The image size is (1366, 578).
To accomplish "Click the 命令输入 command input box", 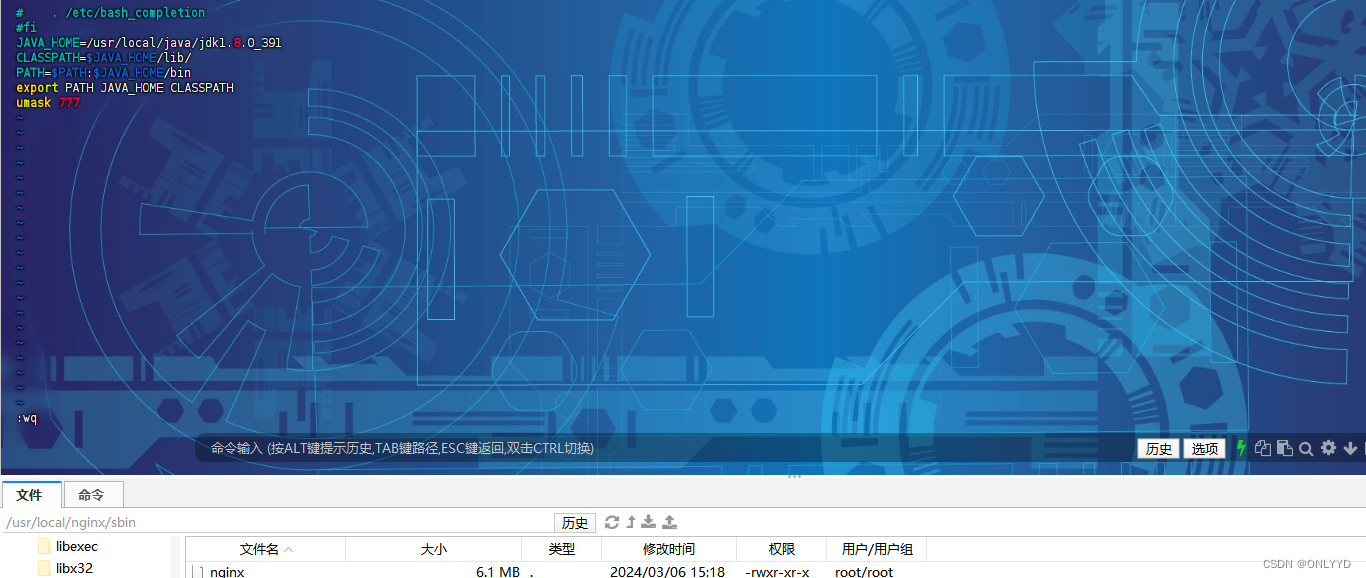I will pyautogui.click(x=665, y=448).
